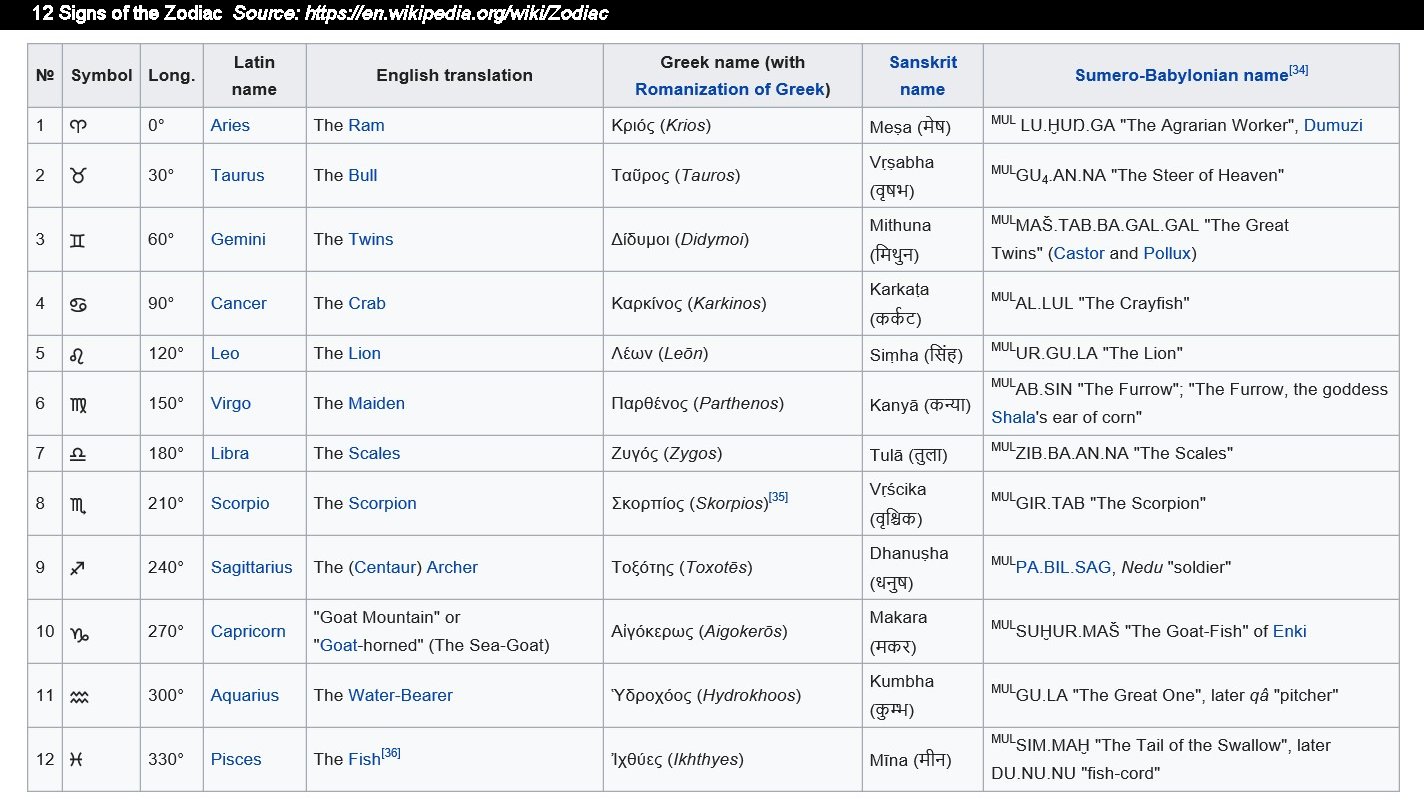Open the Aquarius link
1424x804 pixels.
click(x=245, y=695)
